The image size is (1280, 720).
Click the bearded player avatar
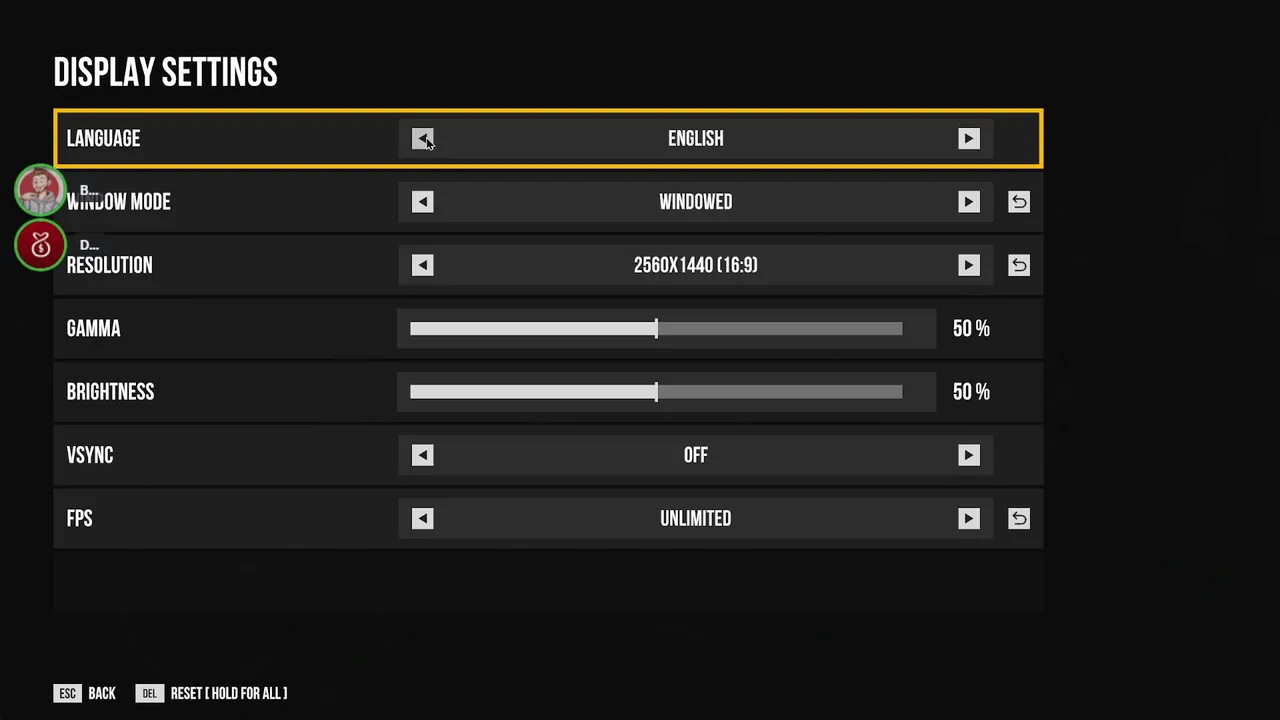[40, 190]
